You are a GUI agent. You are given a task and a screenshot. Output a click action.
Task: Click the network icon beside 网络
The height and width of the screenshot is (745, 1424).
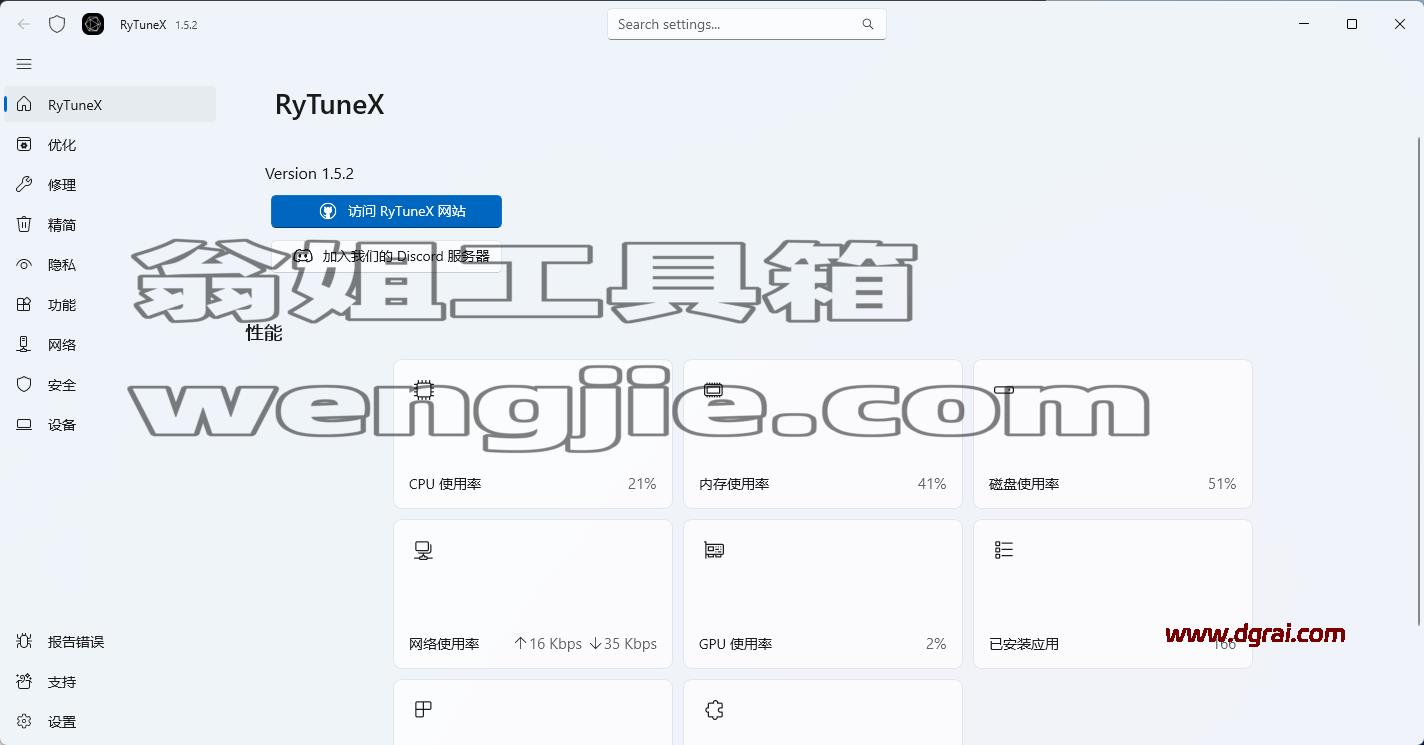pyautogui.click(x=24, y=344)
